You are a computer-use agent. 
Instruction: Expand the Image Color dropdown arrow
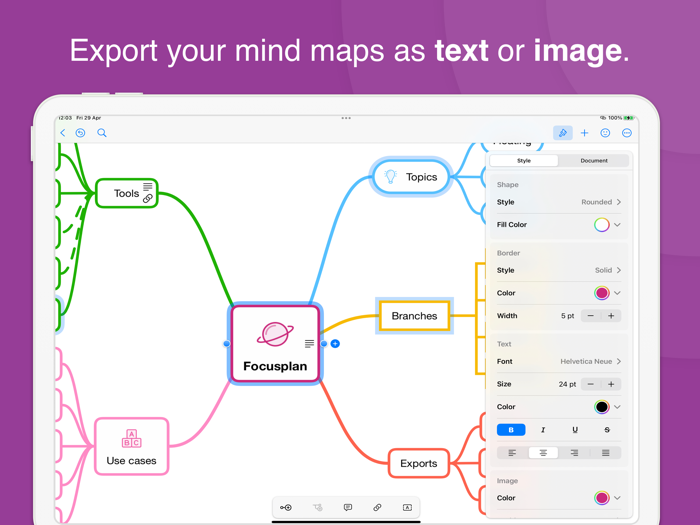pyautogui.click(x=617, y=498)
